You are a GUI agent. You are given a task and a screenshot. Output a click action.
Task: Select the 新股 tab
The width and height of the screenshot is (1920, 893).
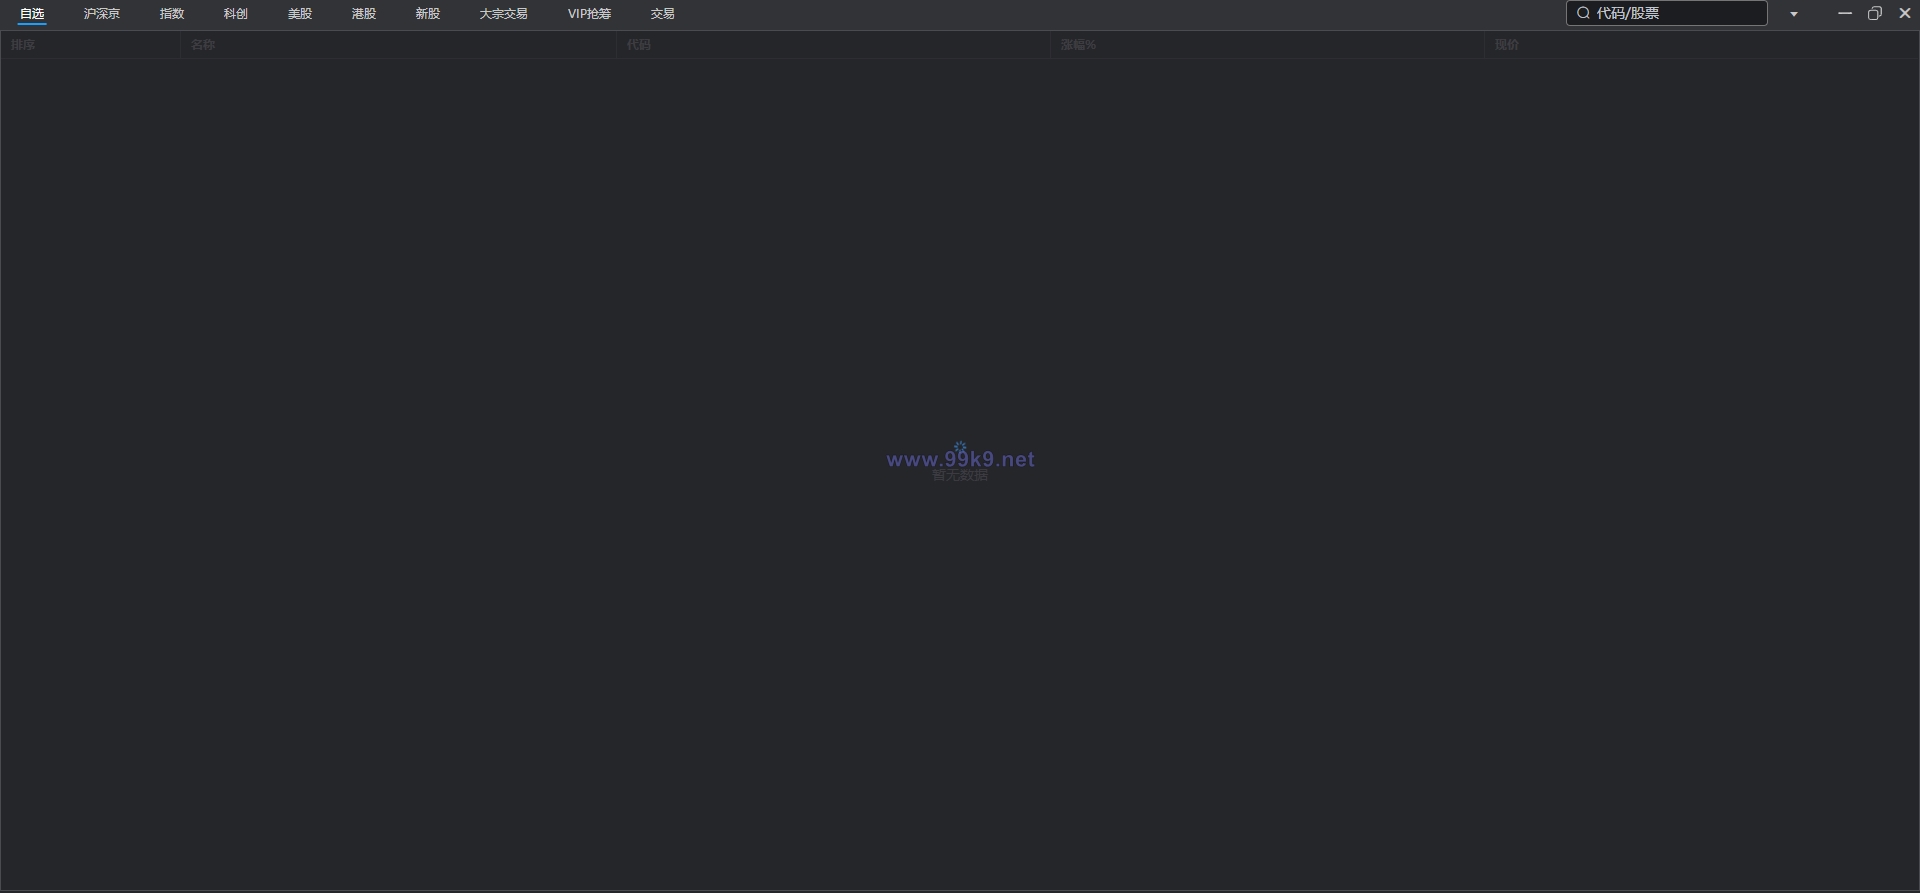[x=428, y=14]
